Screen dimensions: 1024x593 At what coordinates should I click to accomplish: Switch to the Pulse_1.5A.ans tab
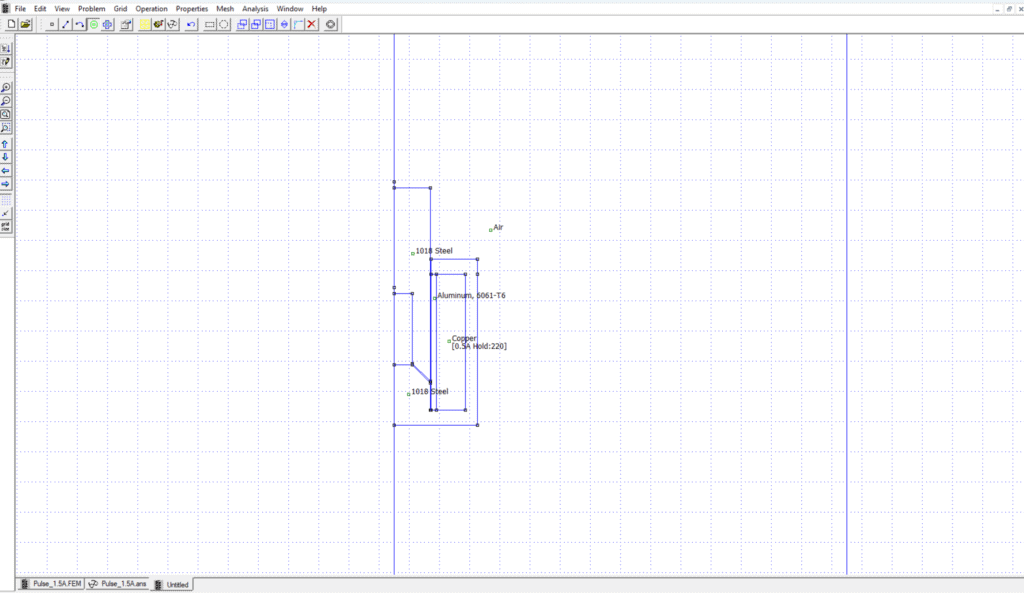(118, 584)
